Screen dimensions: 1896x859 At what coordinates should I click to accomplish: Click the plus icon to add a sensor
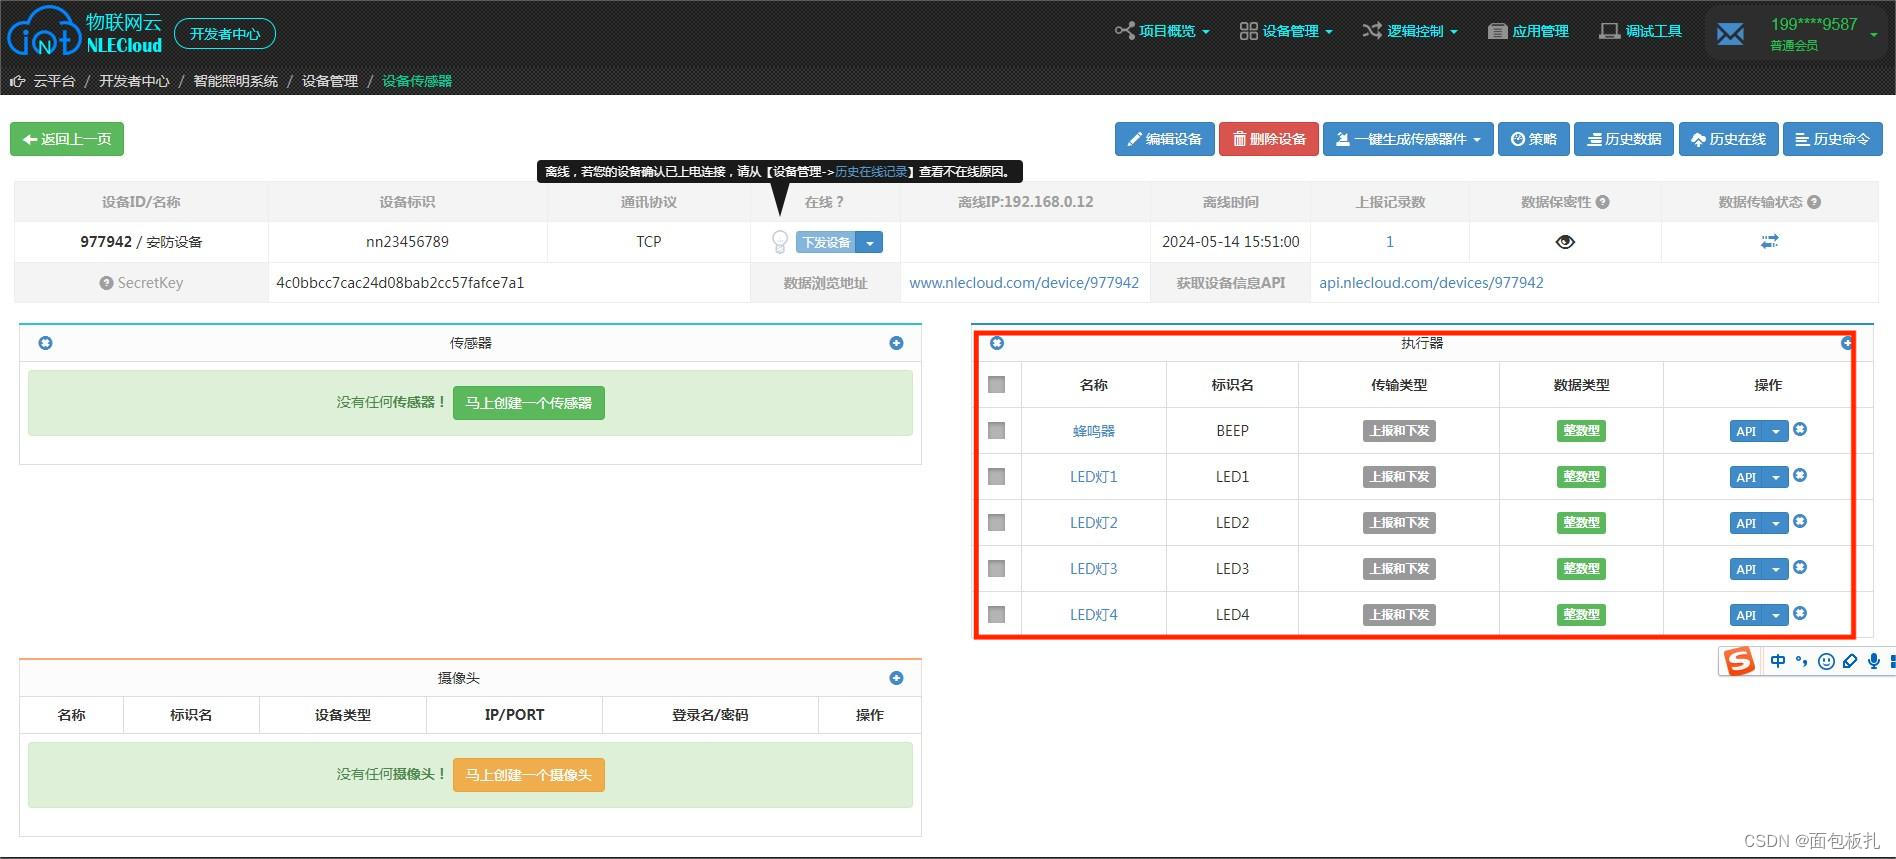coord(896,343)
